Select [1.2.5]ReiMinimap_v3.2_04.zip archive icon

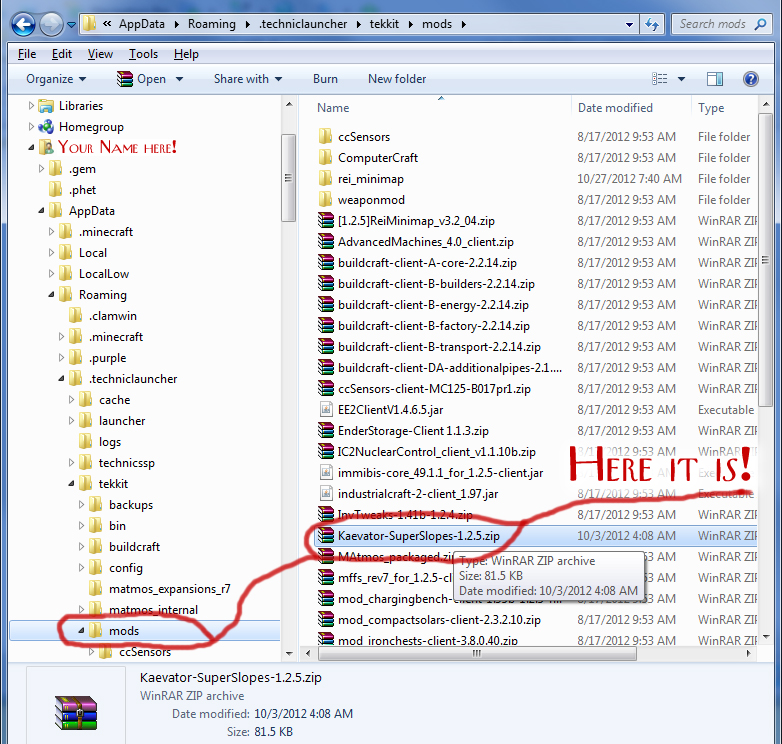pos(326,220)
